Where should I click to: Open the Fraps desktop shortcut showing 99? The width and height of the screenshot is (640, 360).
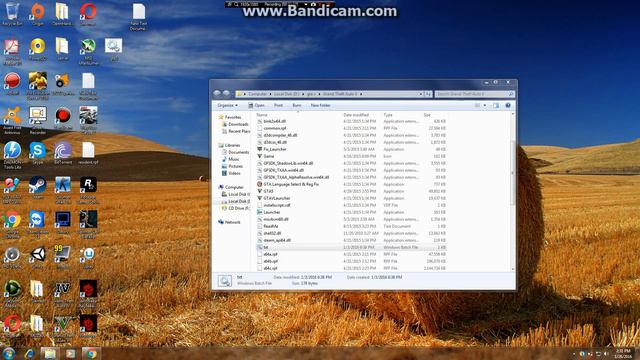click(63, 257)
